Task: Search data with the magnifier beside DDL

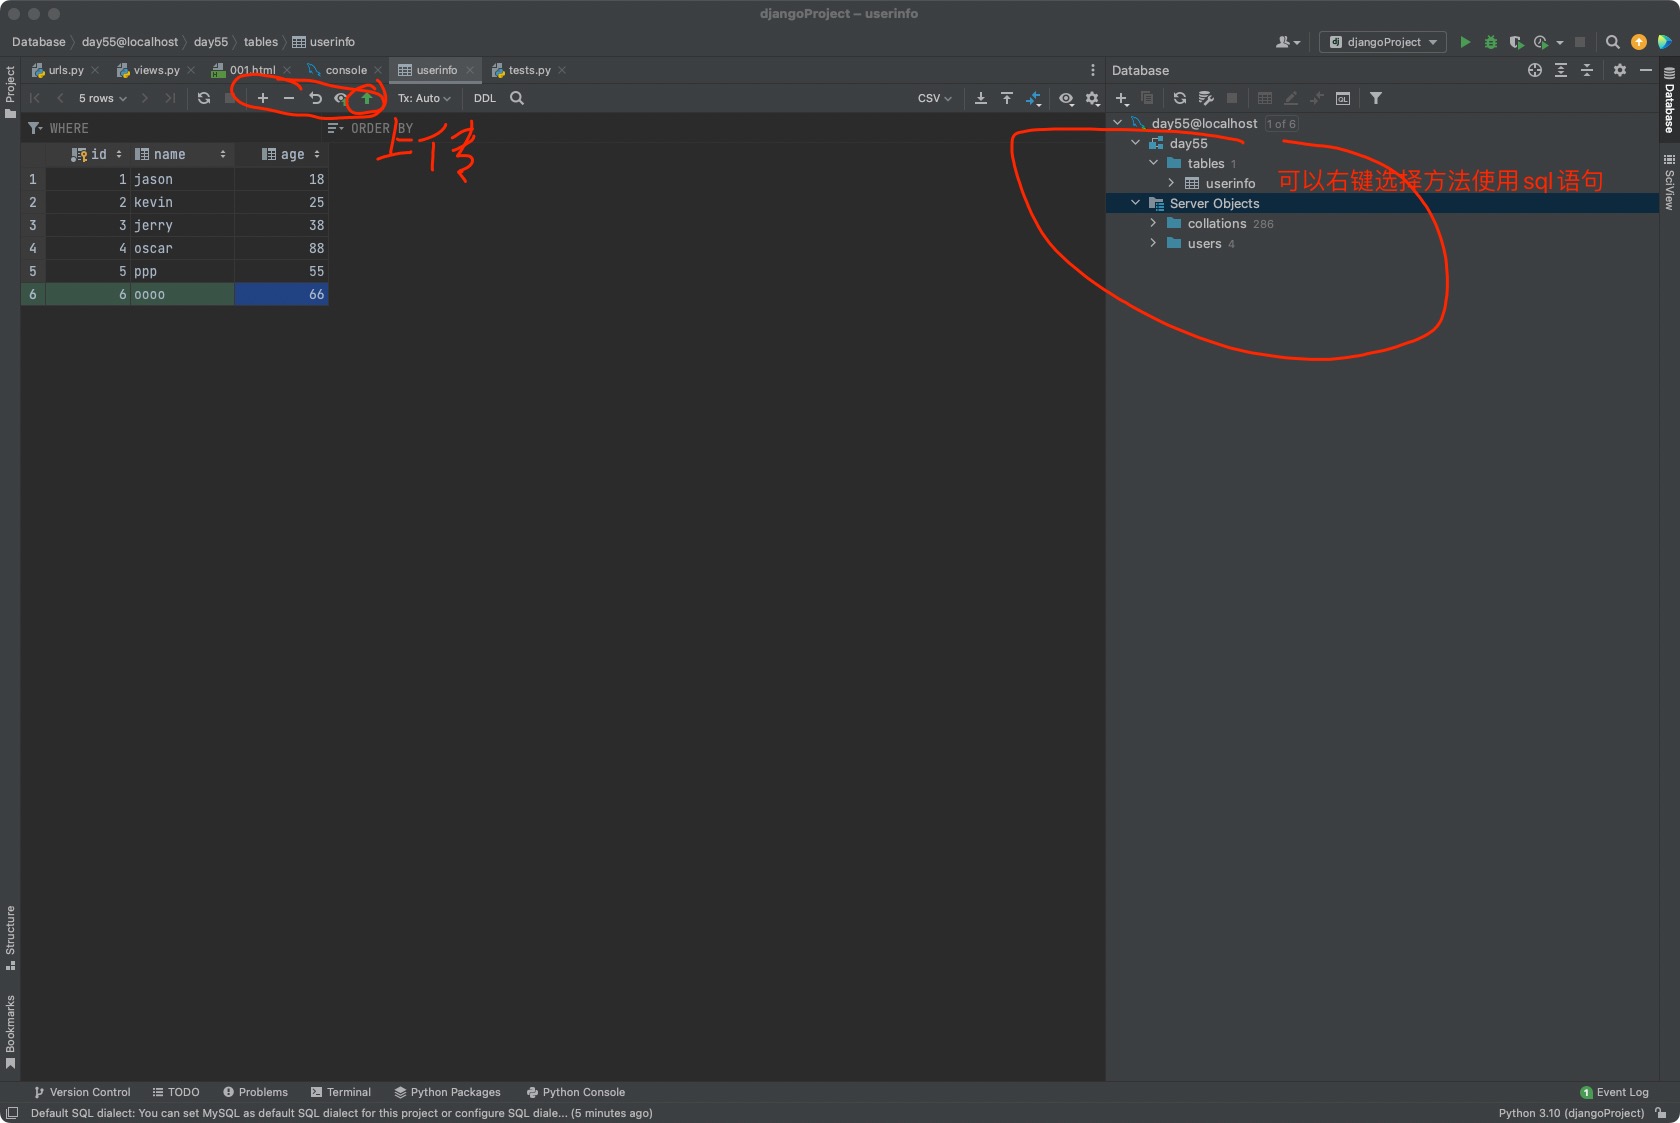Action: [x=517, y=98]
